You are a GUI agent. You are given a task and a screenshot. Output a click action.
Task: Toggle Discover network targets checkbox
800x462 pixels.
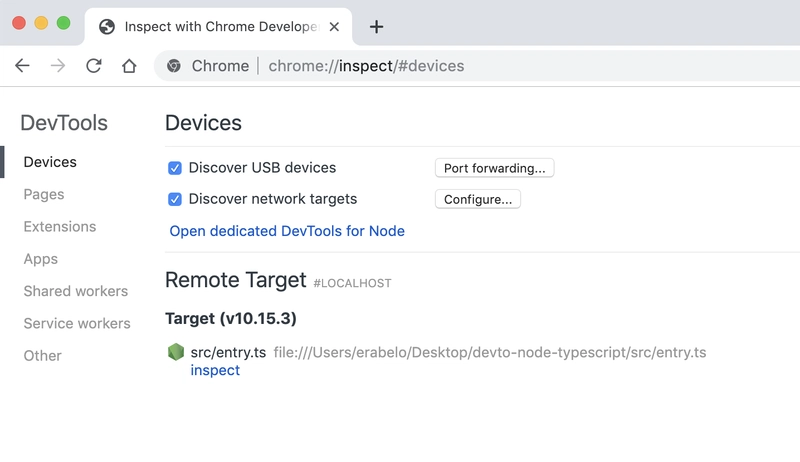[x=174, y=199]
